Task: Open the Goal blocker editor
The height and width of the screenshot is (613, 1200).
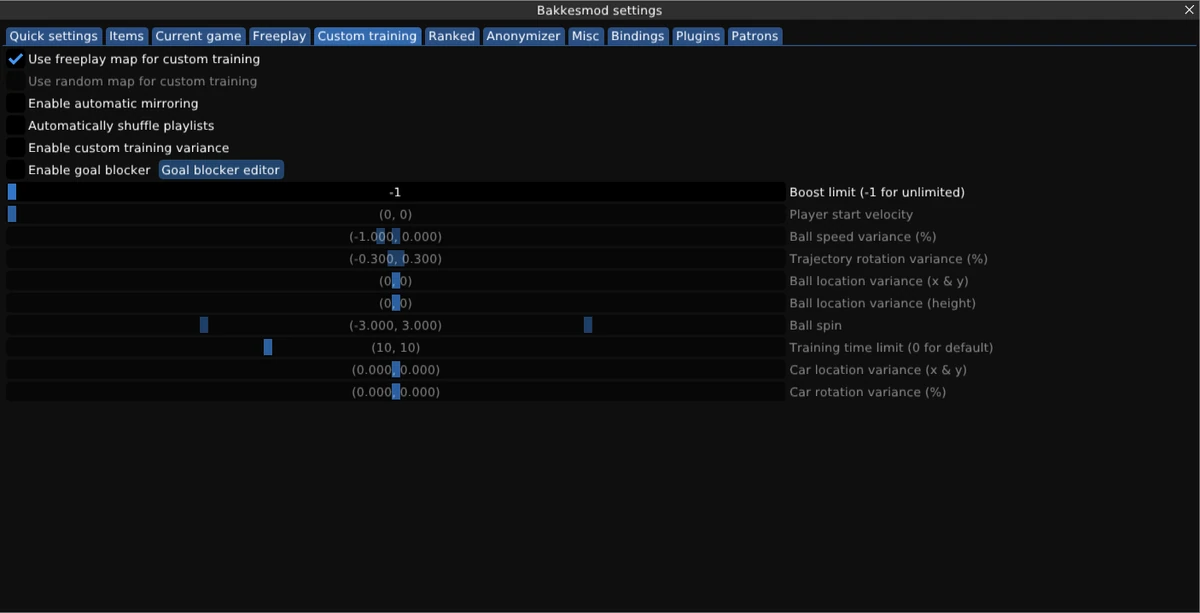Action: click(221, 169)
